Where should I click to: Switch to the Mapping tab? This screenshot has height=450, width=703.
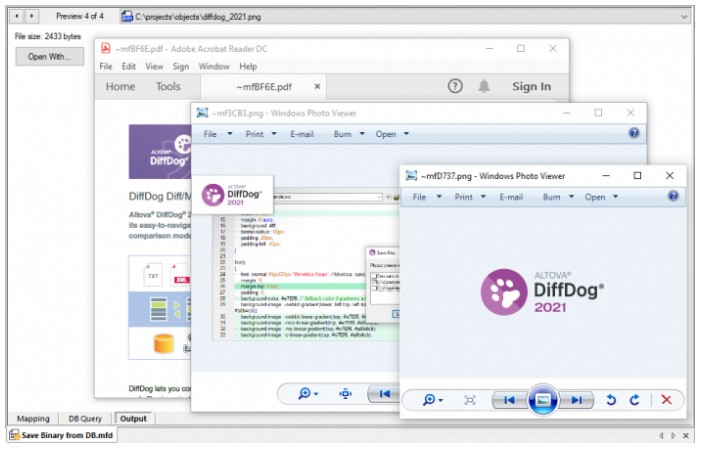coord(33,419)
